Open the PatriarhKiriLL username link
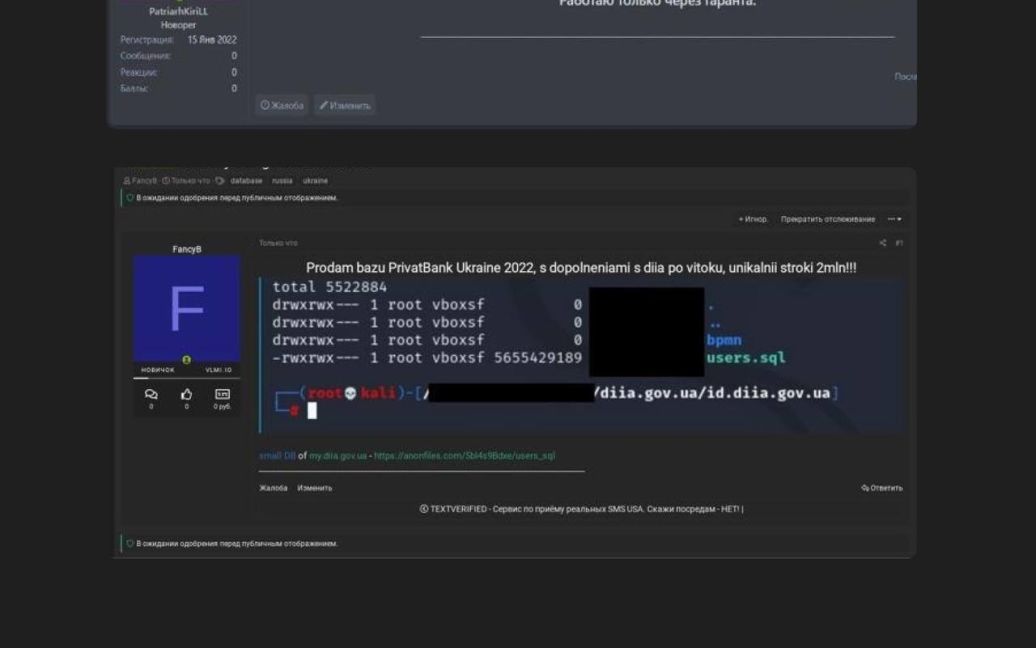 (178, 11)
